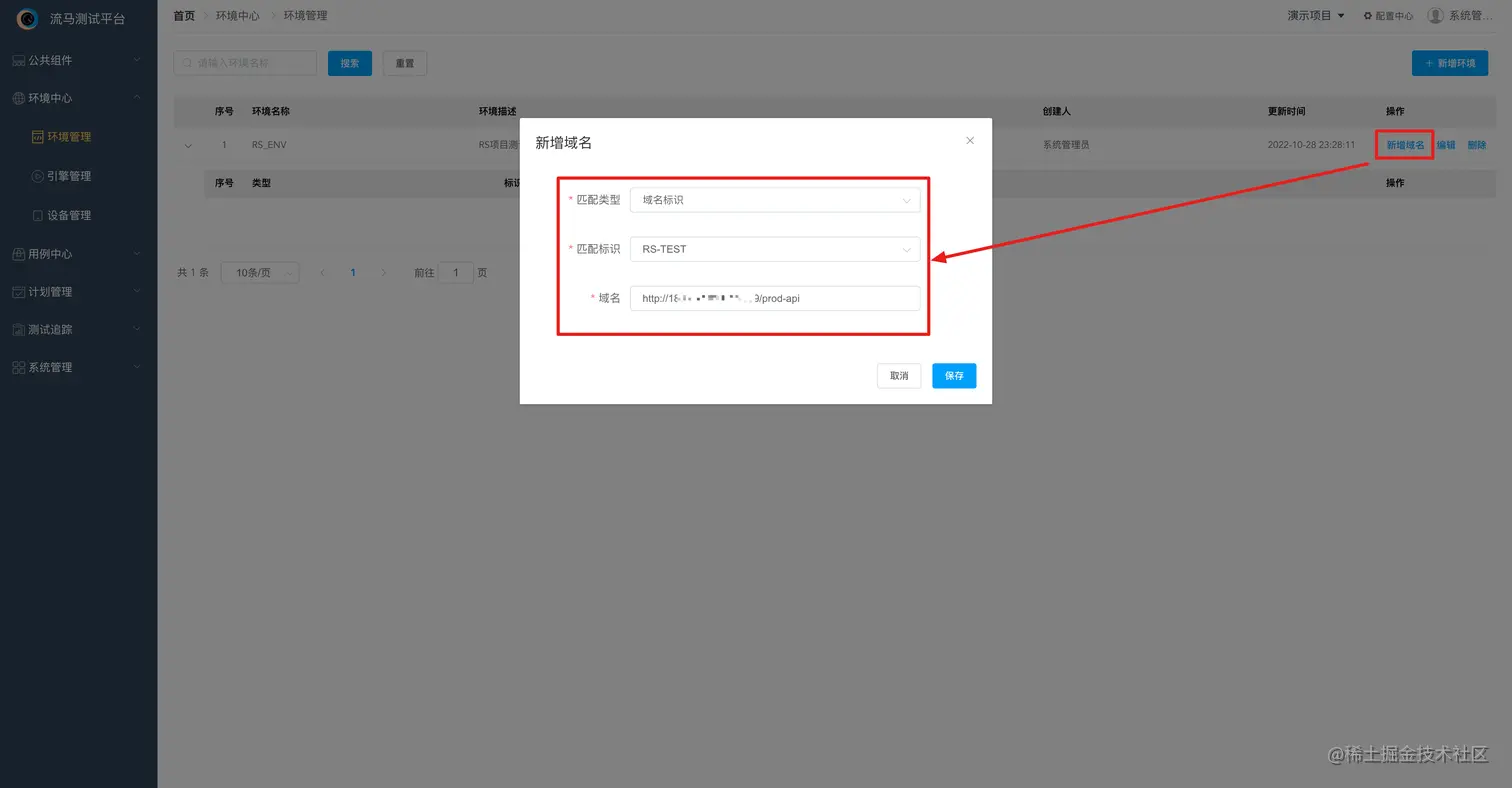Click the 环境管理 menu icon
Screen dimensions: 1512x788
(x=38, y=137)
